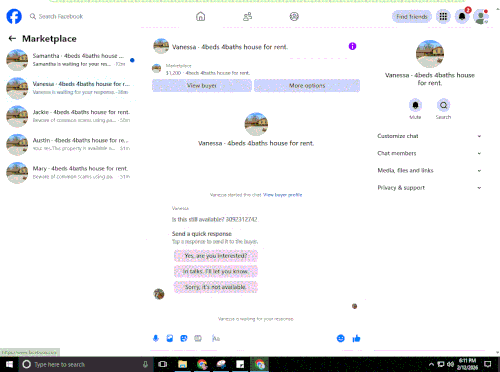Click the purple conversation info icon
Image resolution: width=500 pixels, height=372 pixels.
pos(352,46)
